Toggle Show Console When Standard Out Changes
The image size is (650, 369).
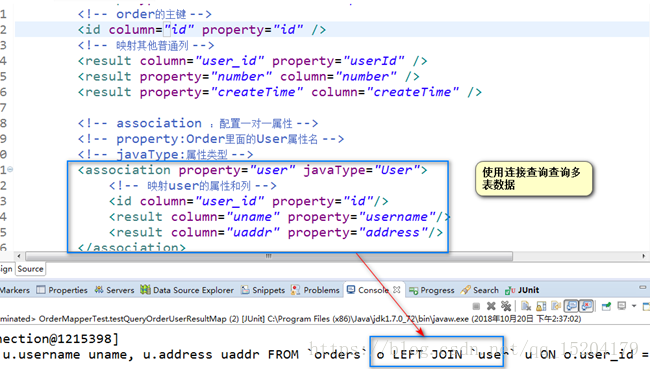coord(571,306)
